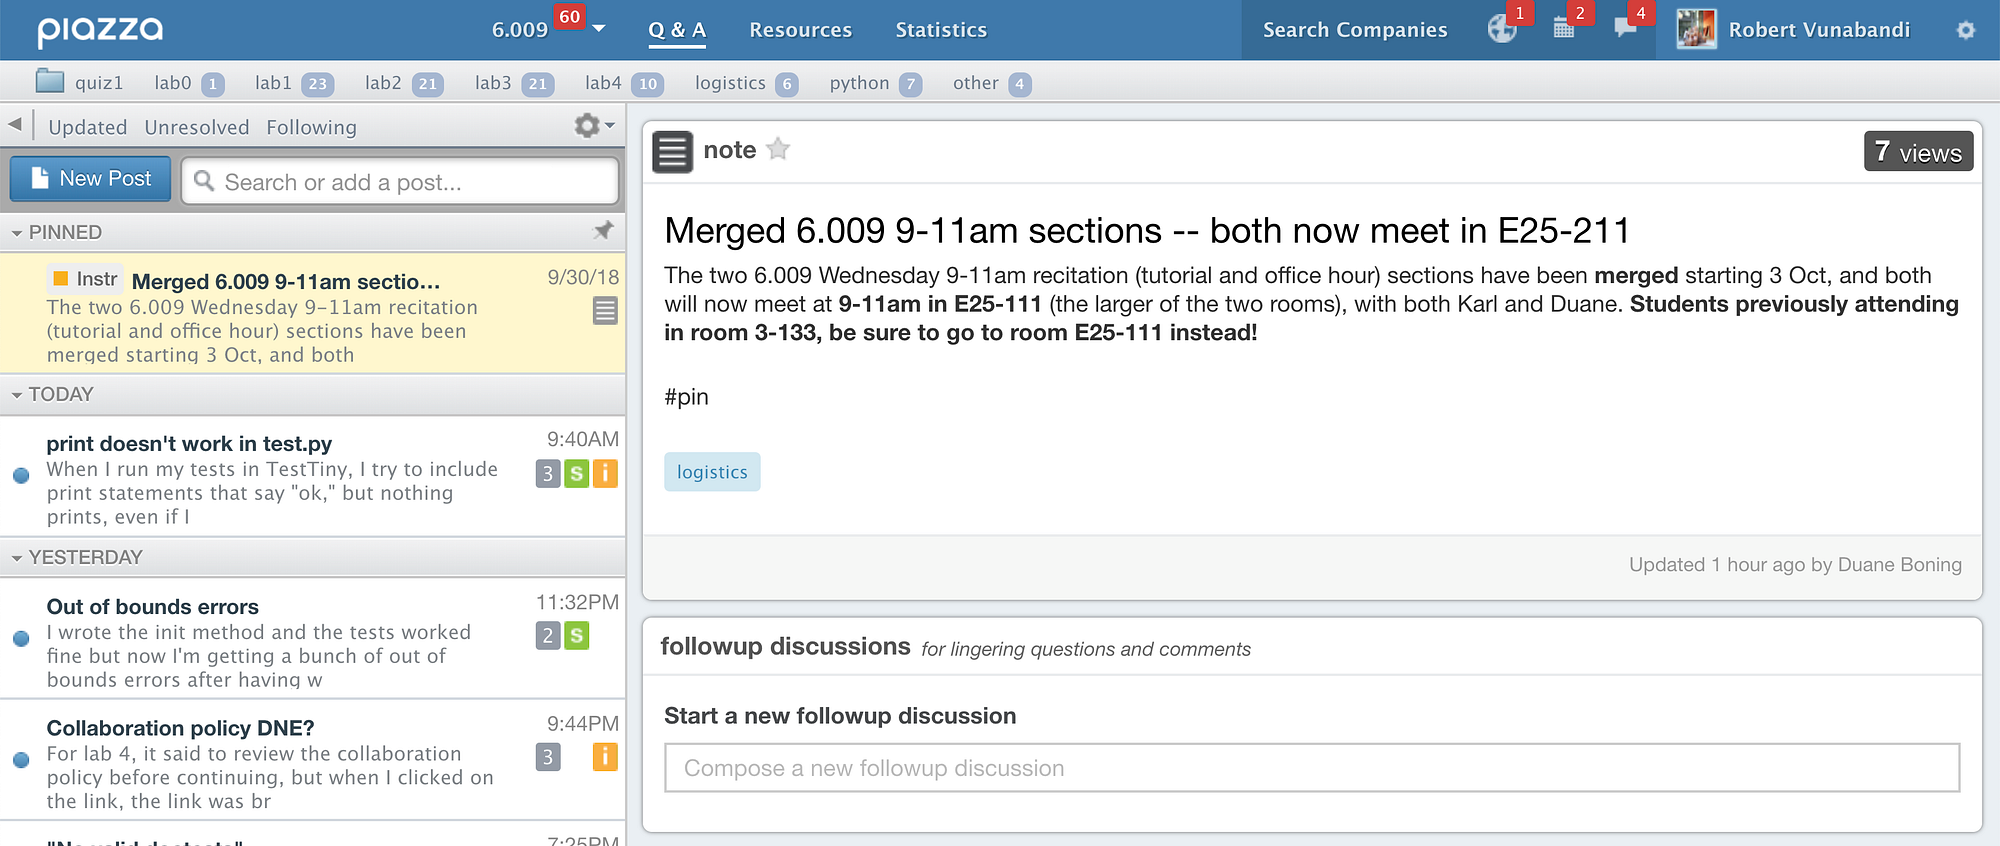Click the globe notifications icon
Image resolution: width=2000 pixels, height=846 pixels.
pyautogui.click(x=1501, y=29)
